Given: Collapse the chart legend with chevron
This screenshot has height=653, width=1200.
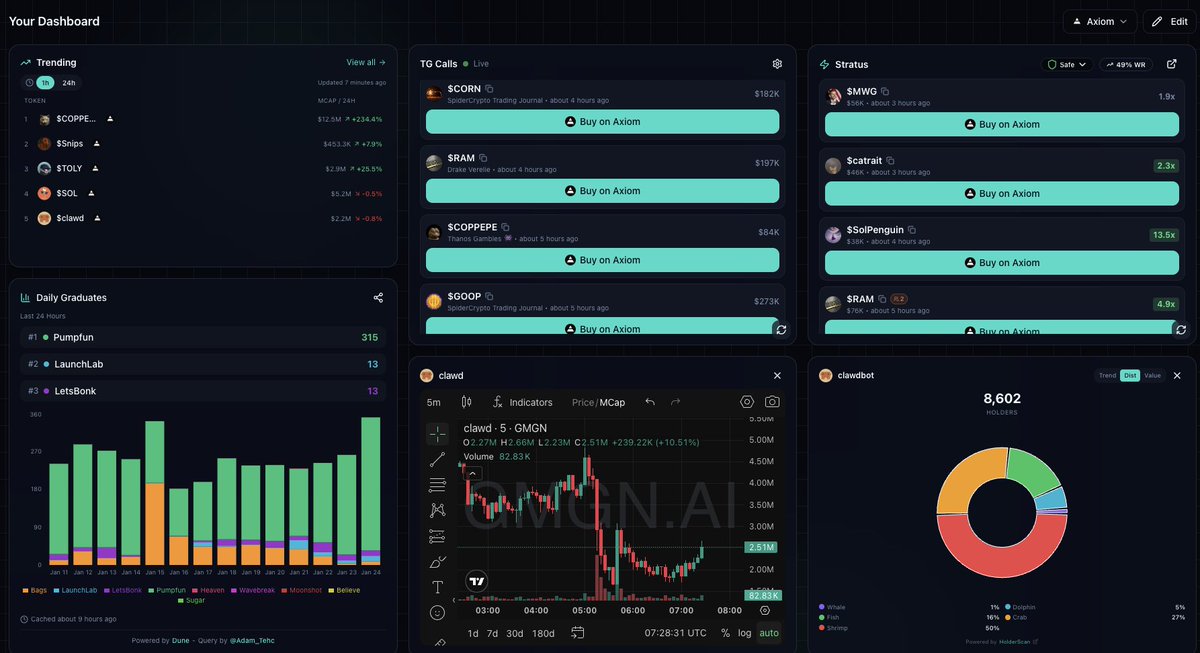Looking at the screenshot, I should pyautogui.click(x=474, y=473).
